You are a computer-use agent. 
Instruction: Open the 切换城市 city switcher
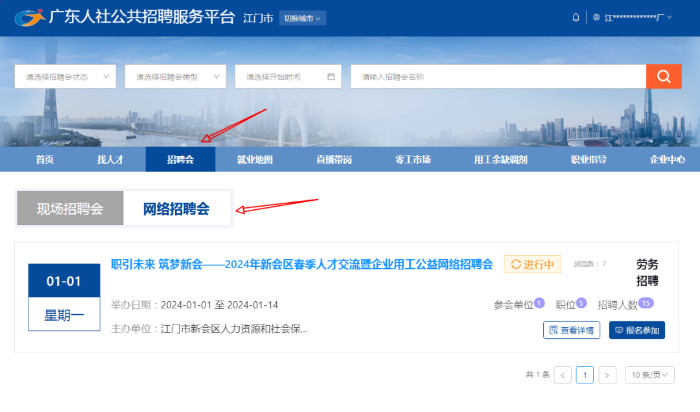click(x=301, y=18)
